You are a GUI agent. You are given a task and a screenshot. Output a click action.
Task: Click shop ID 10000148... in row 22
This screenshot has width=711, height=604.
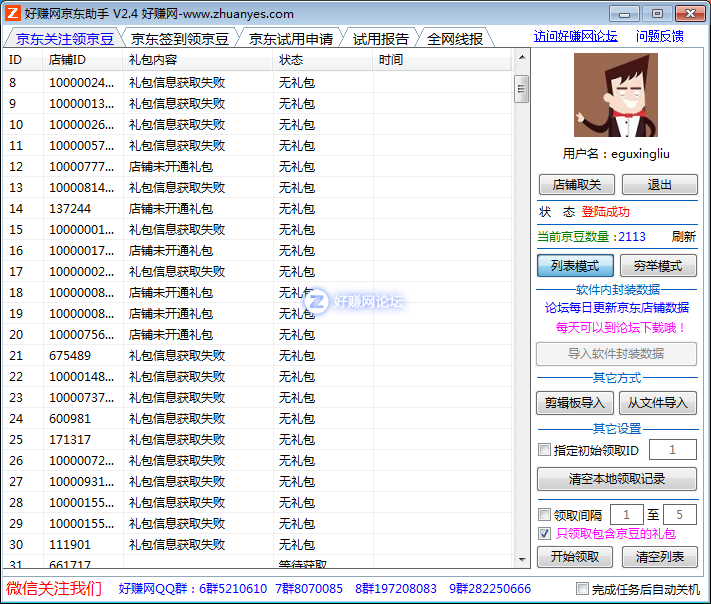82,376
